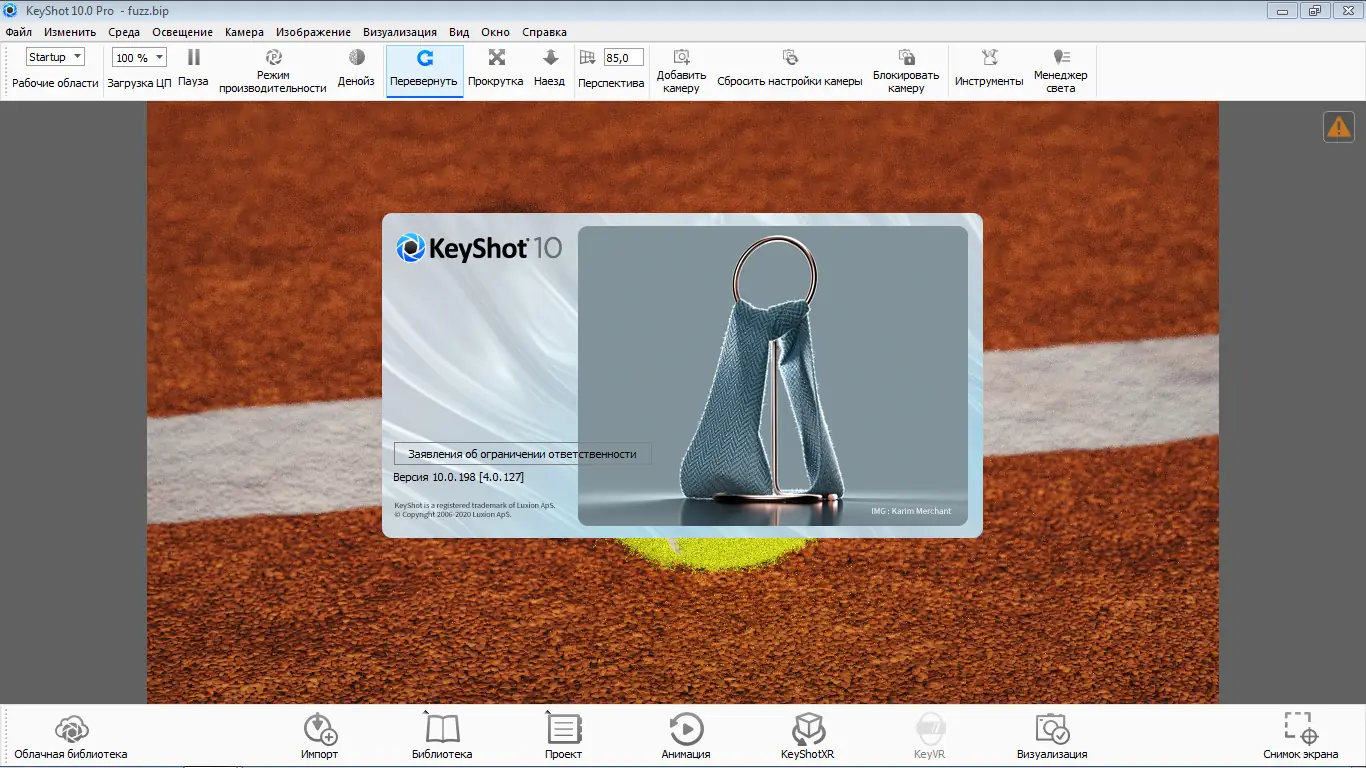1366x768 pixels.
Task: Open the Окно menu
Action: click(x=495, y=32)
